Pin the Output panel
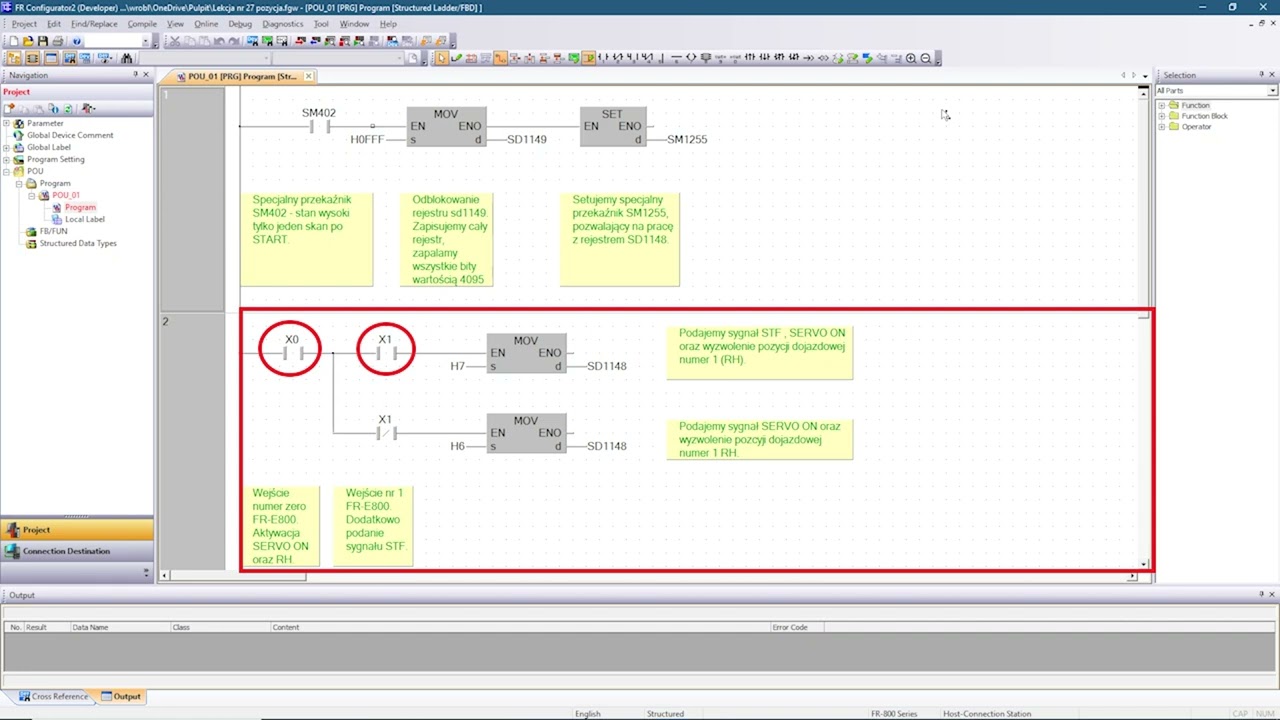The width and height of the screenshot is (1280, 720). 1261,595
